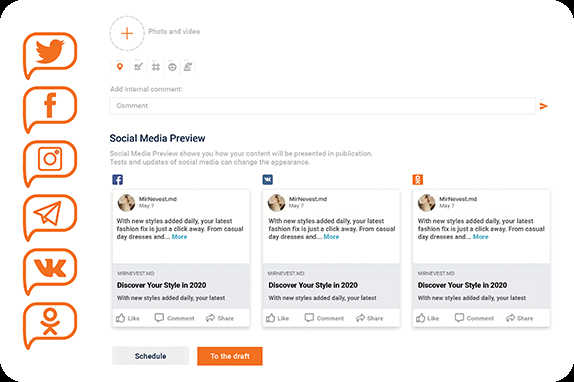The width and height of the screenshot is (574, 382).
Task: Click Share in the Odnoklassniki preview card
Action: click(519, 318)
